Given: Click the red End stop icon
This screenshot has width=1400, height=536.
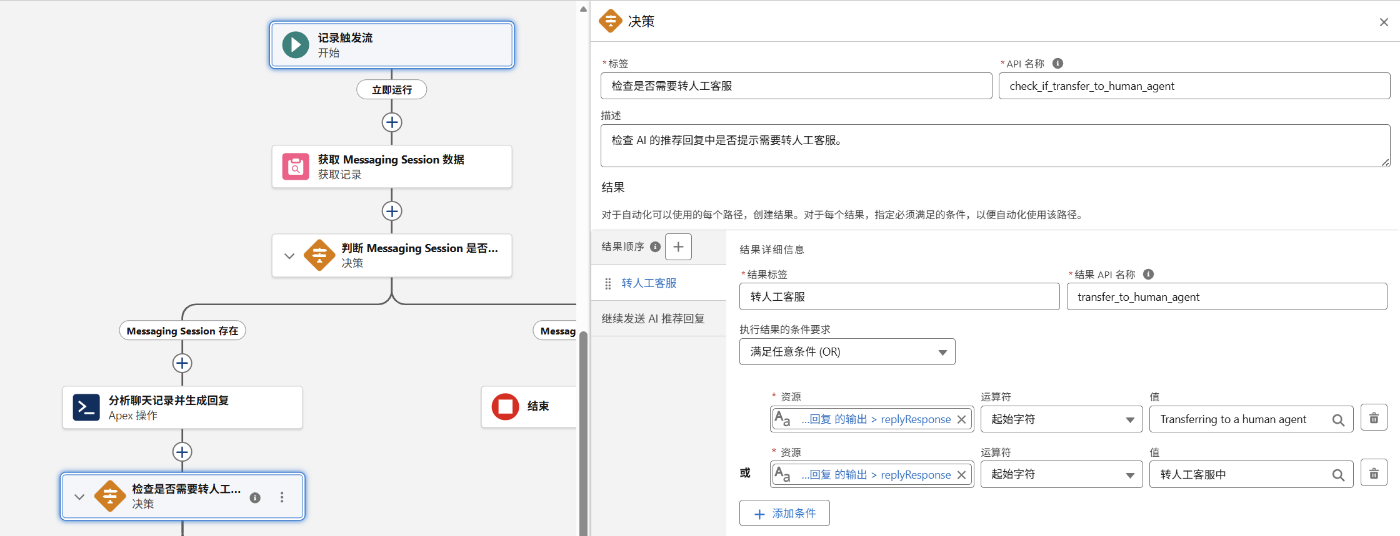Looking at the screenshot, I should pos(505,406).
